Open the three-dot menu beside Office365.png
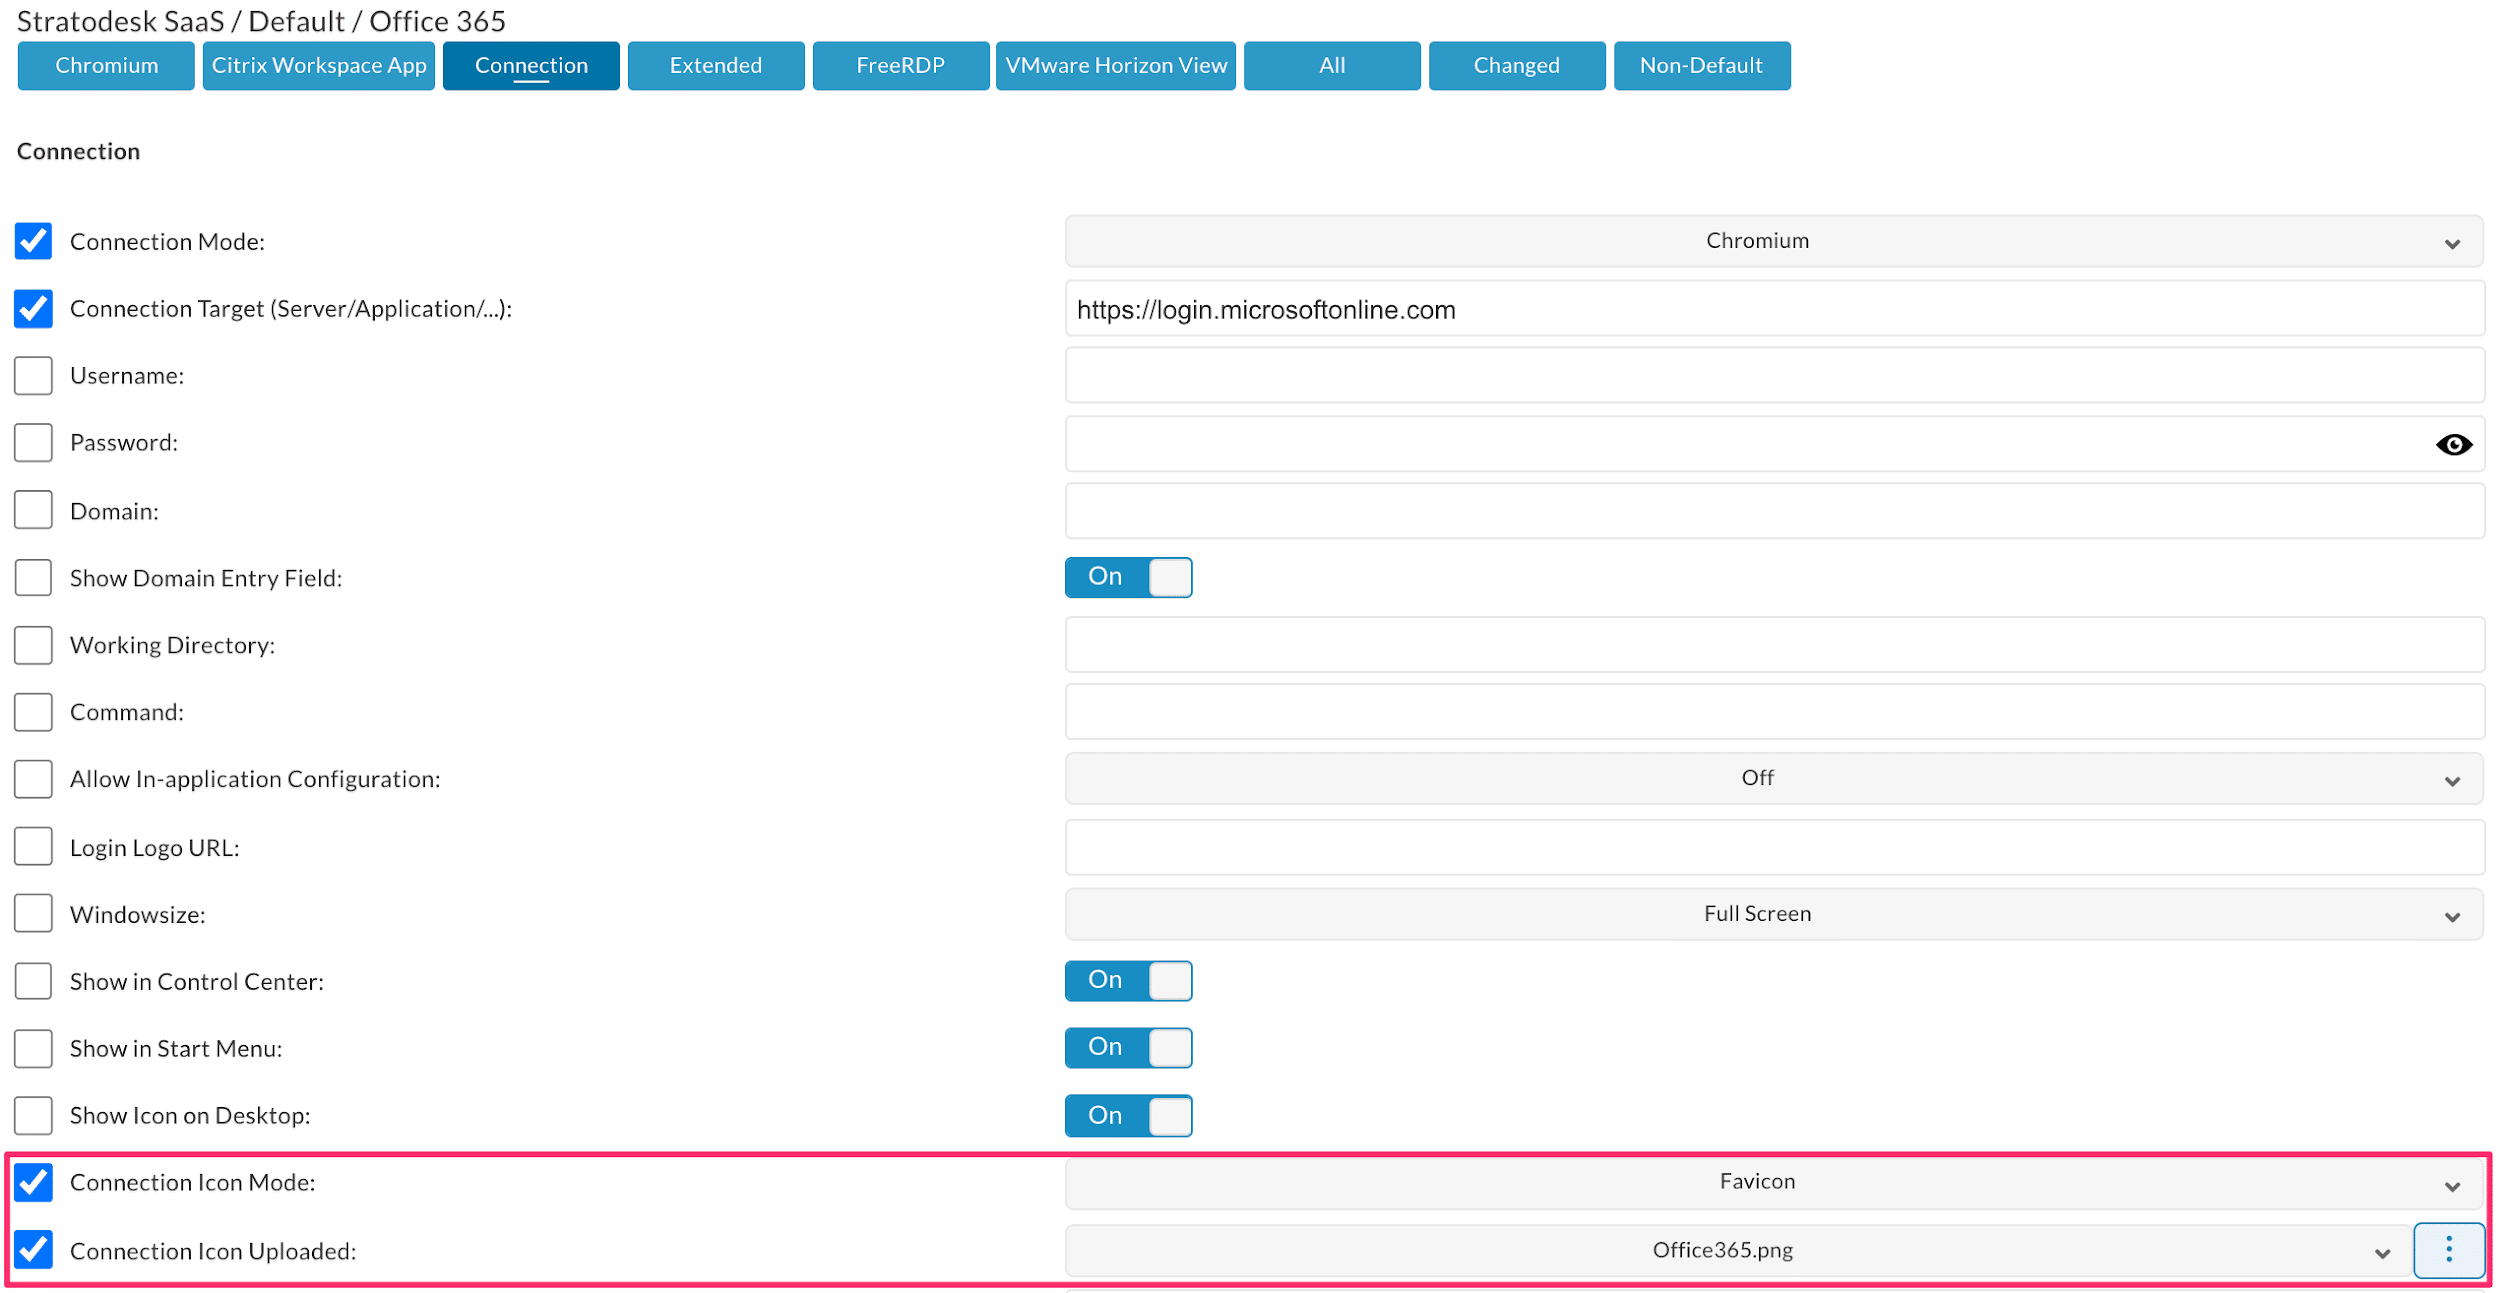The width and height of the screenshot is (2500, 1293). click(2448, 1249)
